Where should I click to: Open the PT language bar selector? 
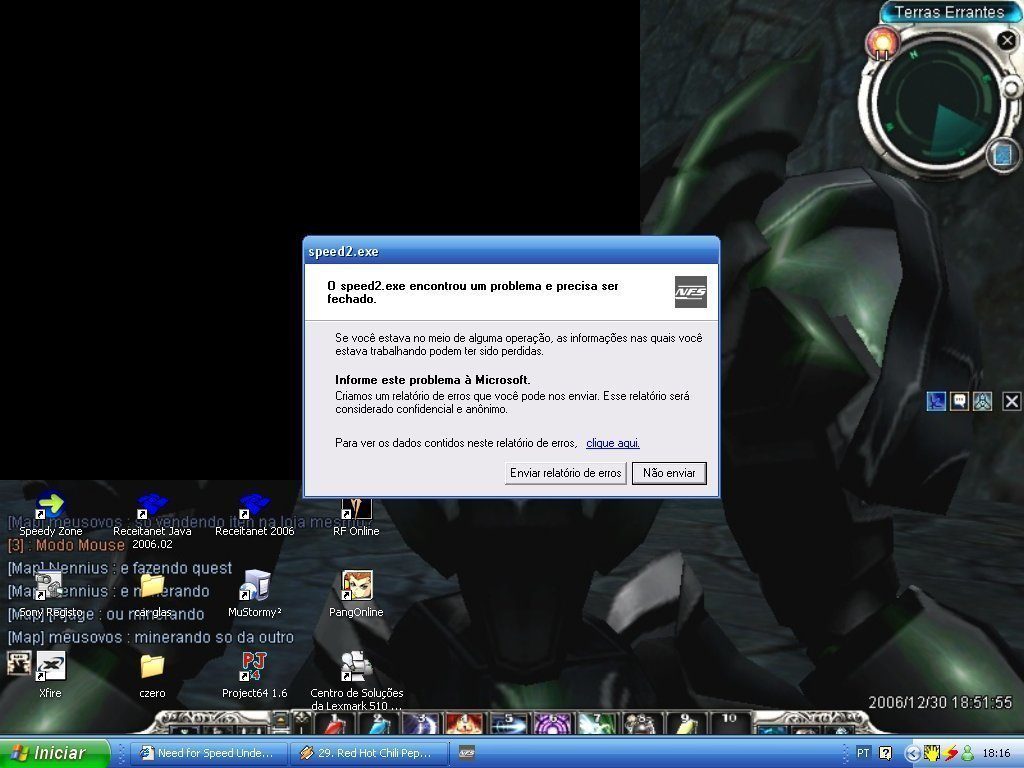(863, 753)
